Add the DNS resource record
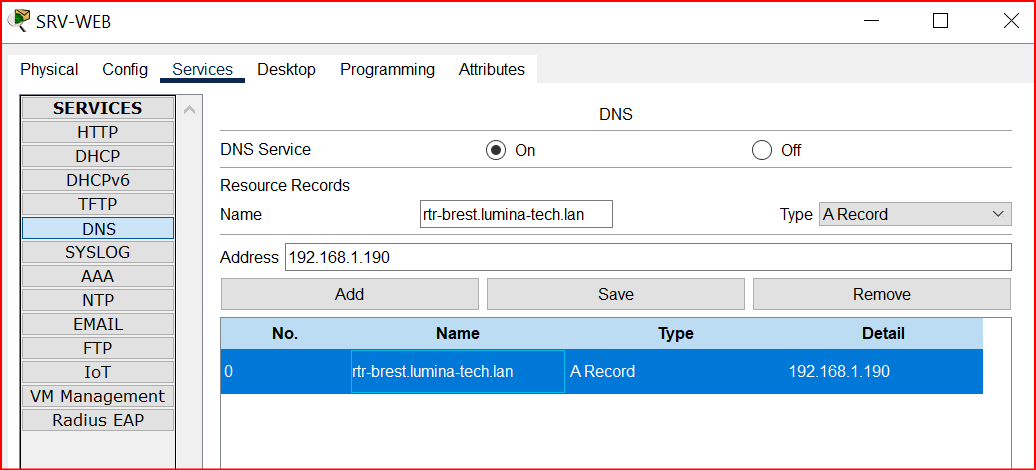Image resolution: width=1036 pixels, height=470 pixels. click(350, 294)
